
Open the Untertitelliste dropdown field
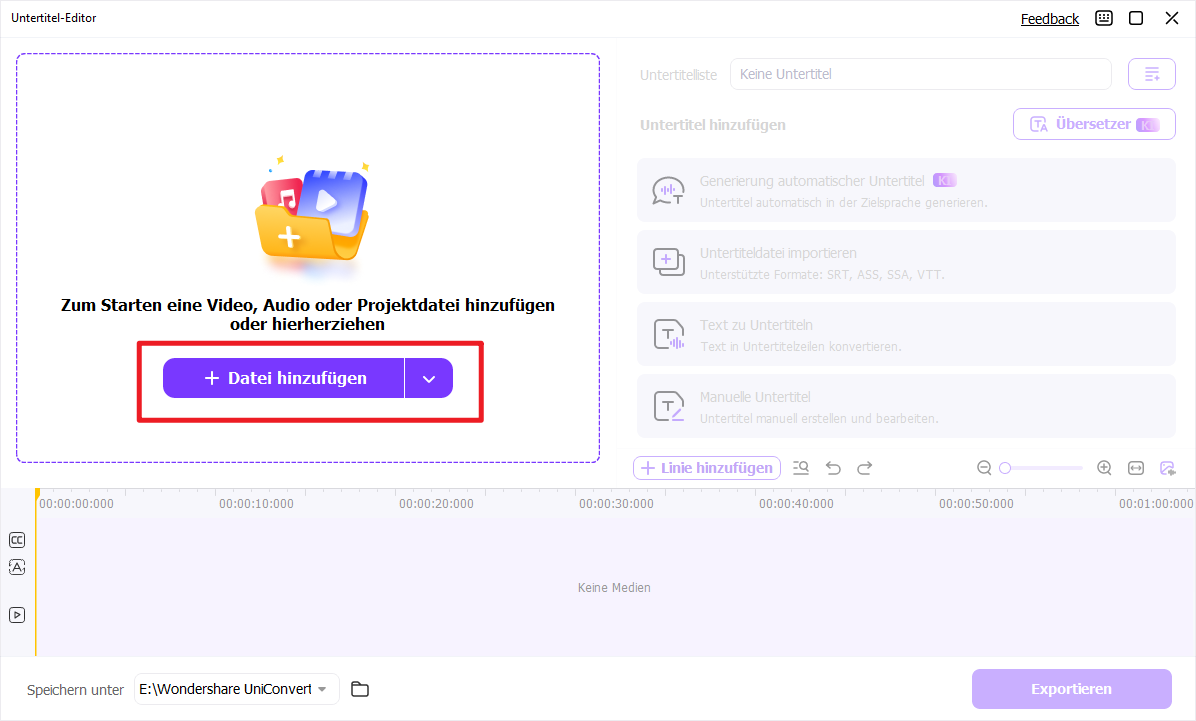click(920, 74)
